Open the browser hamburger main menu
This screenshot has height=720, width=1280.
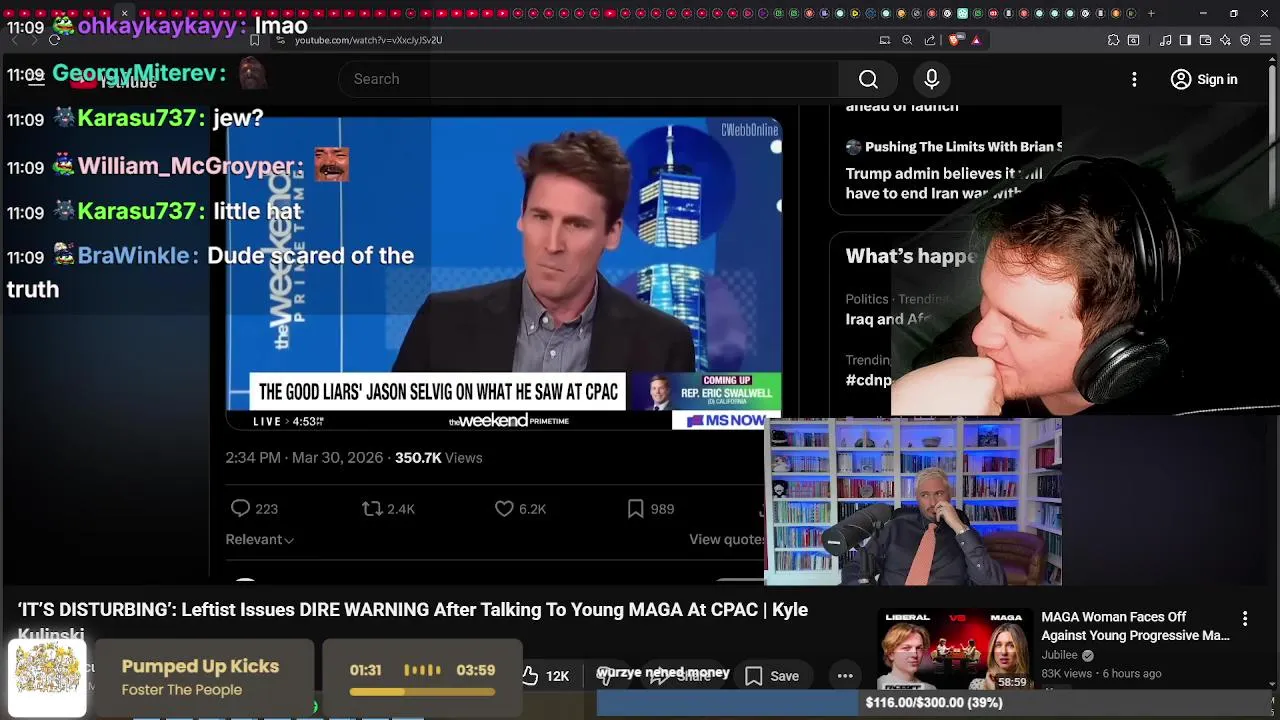1265,40
